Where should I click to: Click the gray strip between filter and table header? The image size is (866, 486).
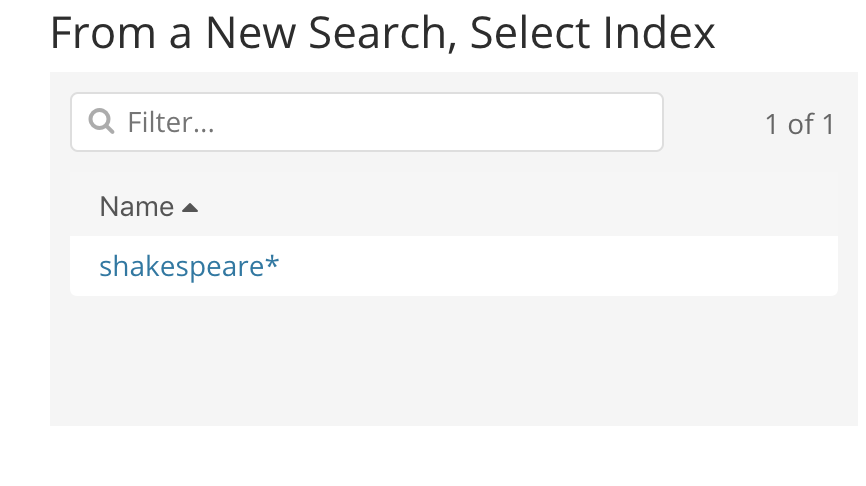(454, 164)
